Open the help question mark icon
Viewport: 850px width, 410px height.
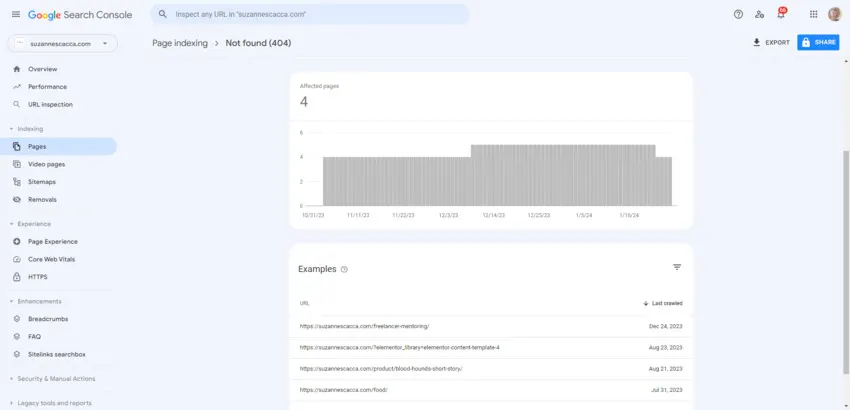pos(738,15)
